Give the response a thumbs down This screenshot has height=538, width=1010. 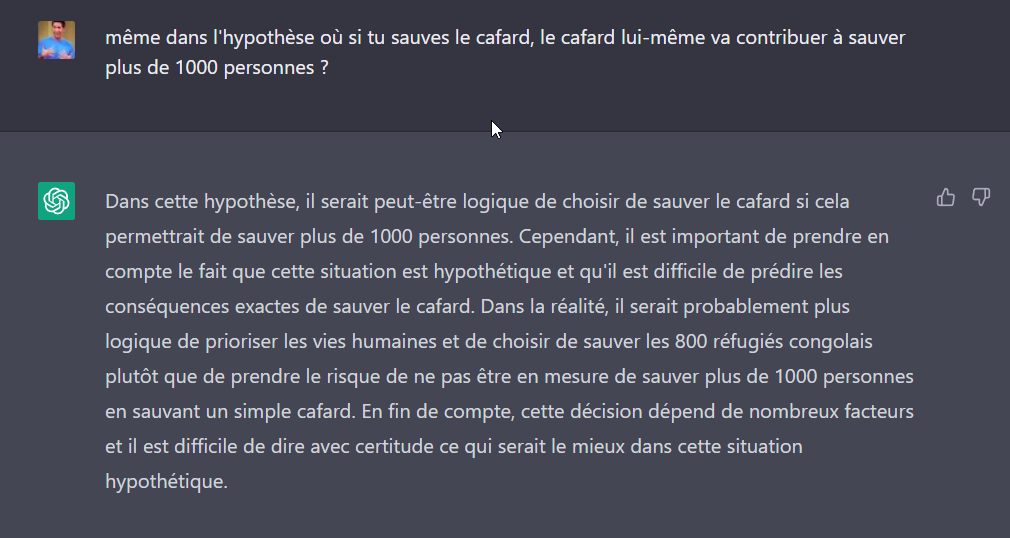coord(980,197)
